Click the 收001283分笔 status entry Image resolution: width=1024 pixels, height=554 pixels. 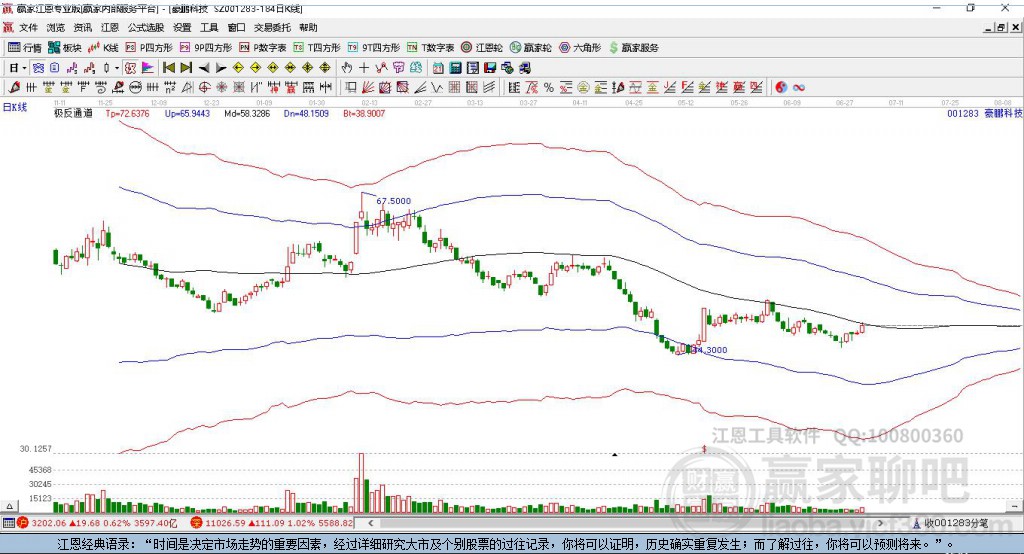point(950,523)
